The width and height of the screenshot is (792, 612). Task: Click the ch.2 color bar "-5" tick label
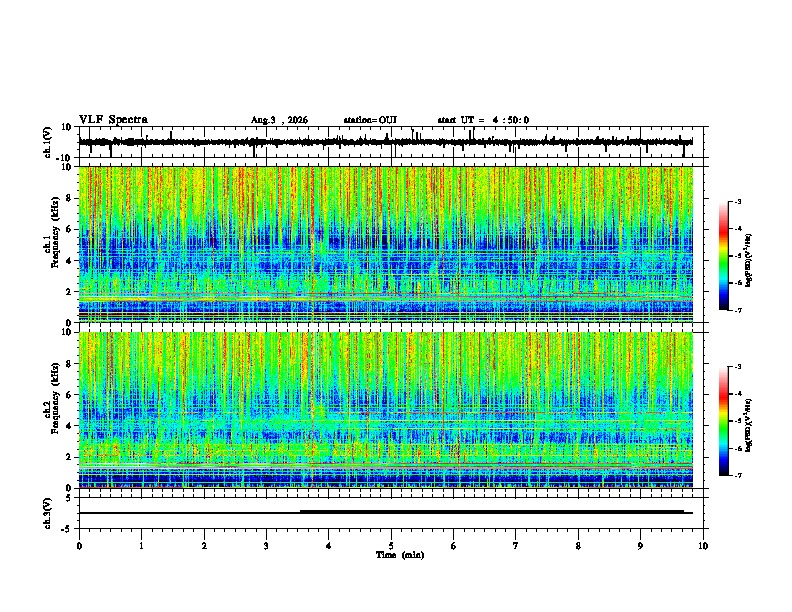[x=737, y=421]
